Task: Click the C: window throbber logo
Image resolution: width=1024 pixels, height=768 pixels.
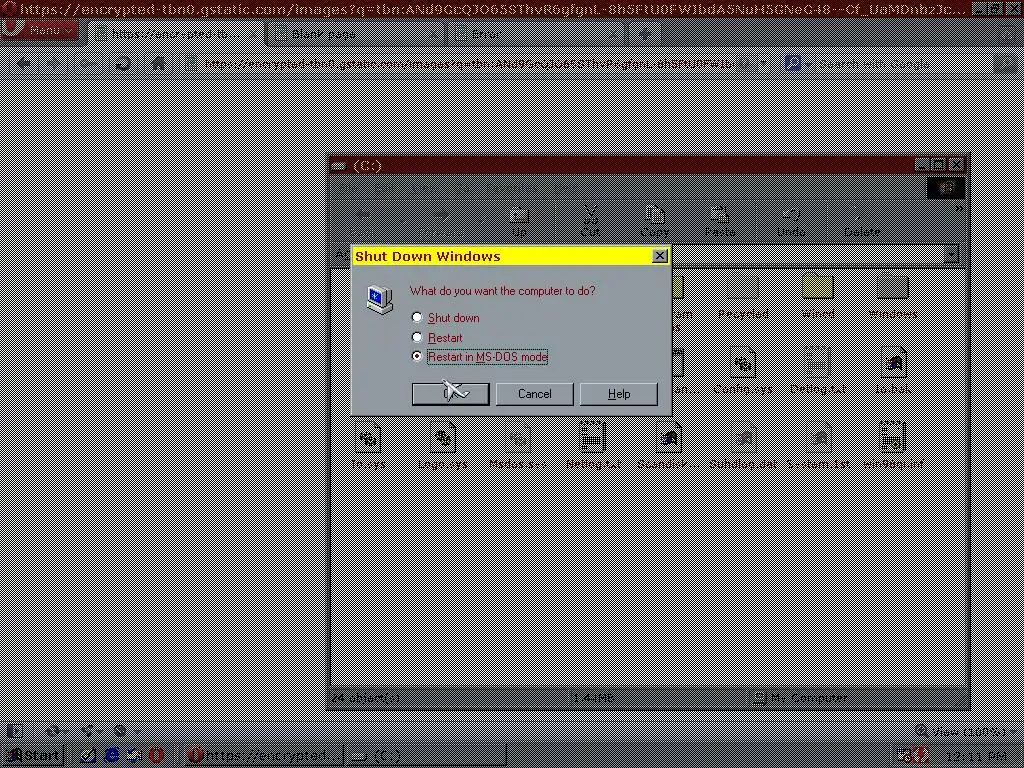Action: pos(946,189)
